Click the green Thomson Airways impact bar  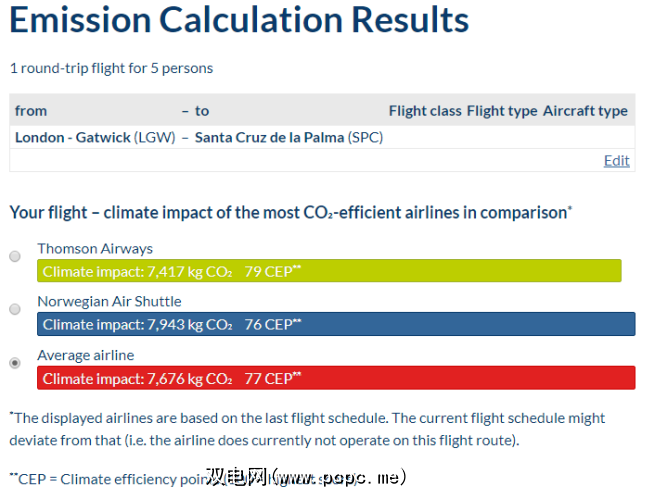[329, 271]
